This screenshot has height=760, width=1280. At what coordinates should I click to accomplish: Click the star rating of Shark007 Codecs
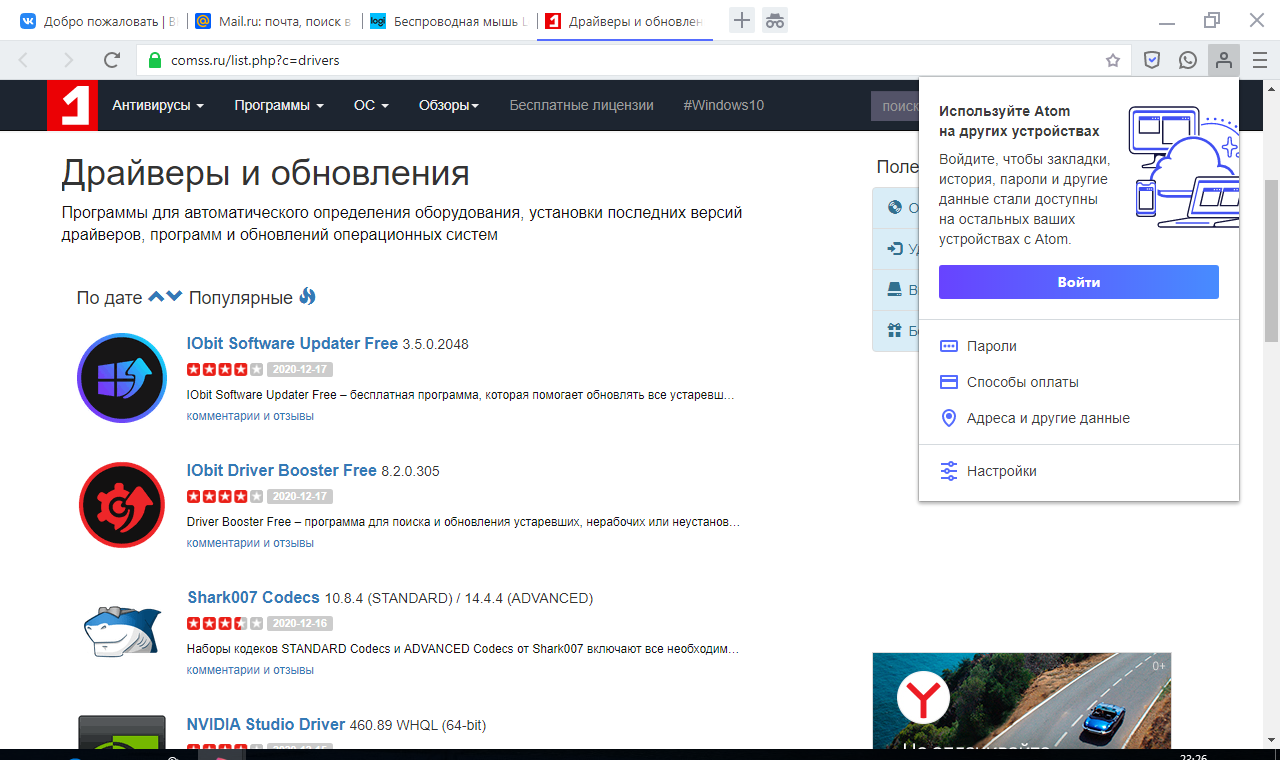[x=225, y=623]
